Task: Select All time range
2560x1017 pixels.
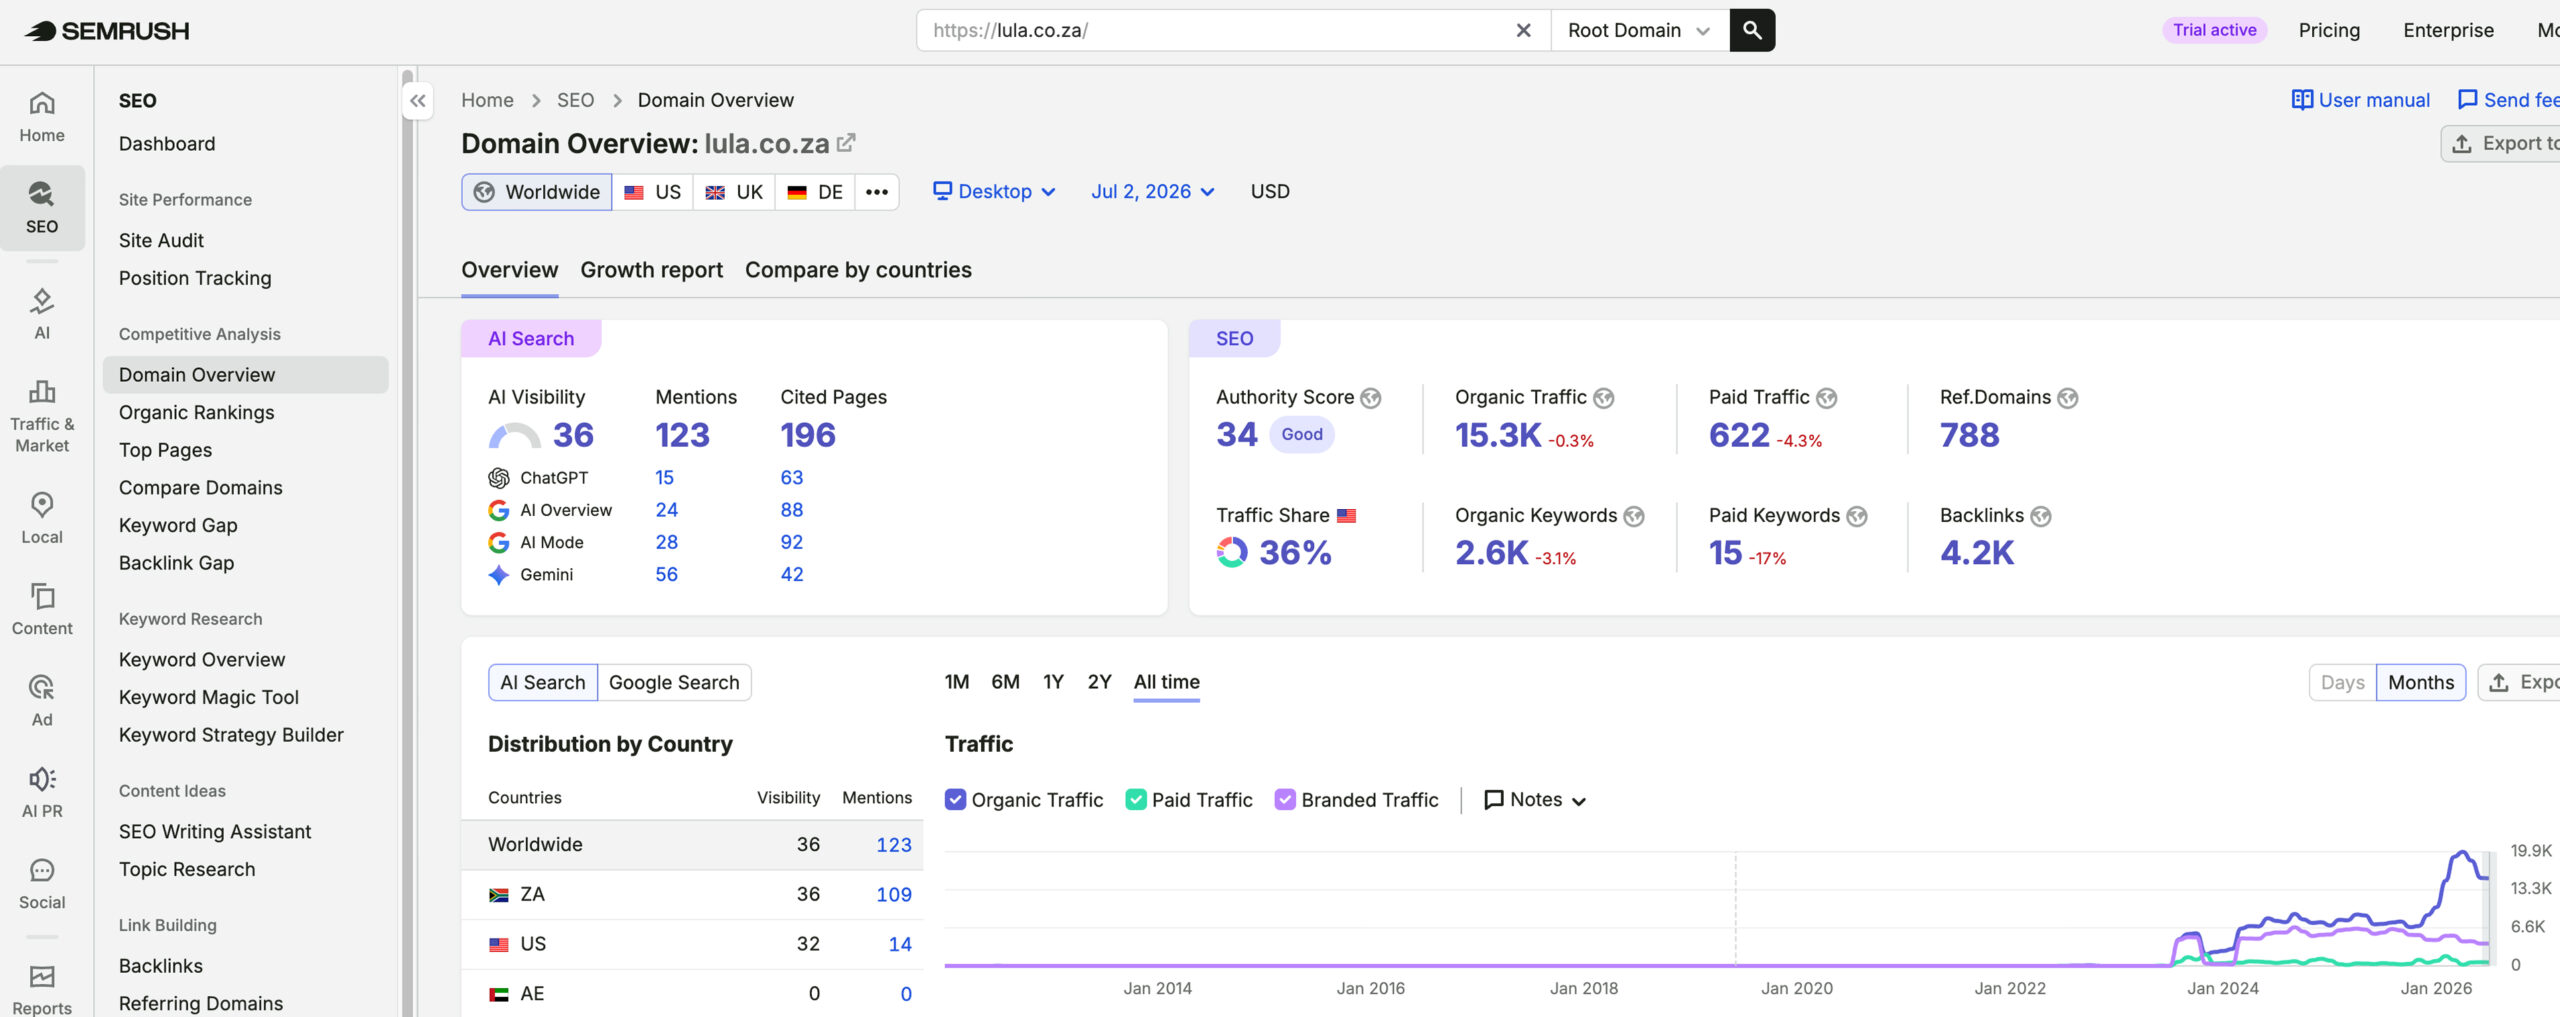Action: pos(1166,682)
